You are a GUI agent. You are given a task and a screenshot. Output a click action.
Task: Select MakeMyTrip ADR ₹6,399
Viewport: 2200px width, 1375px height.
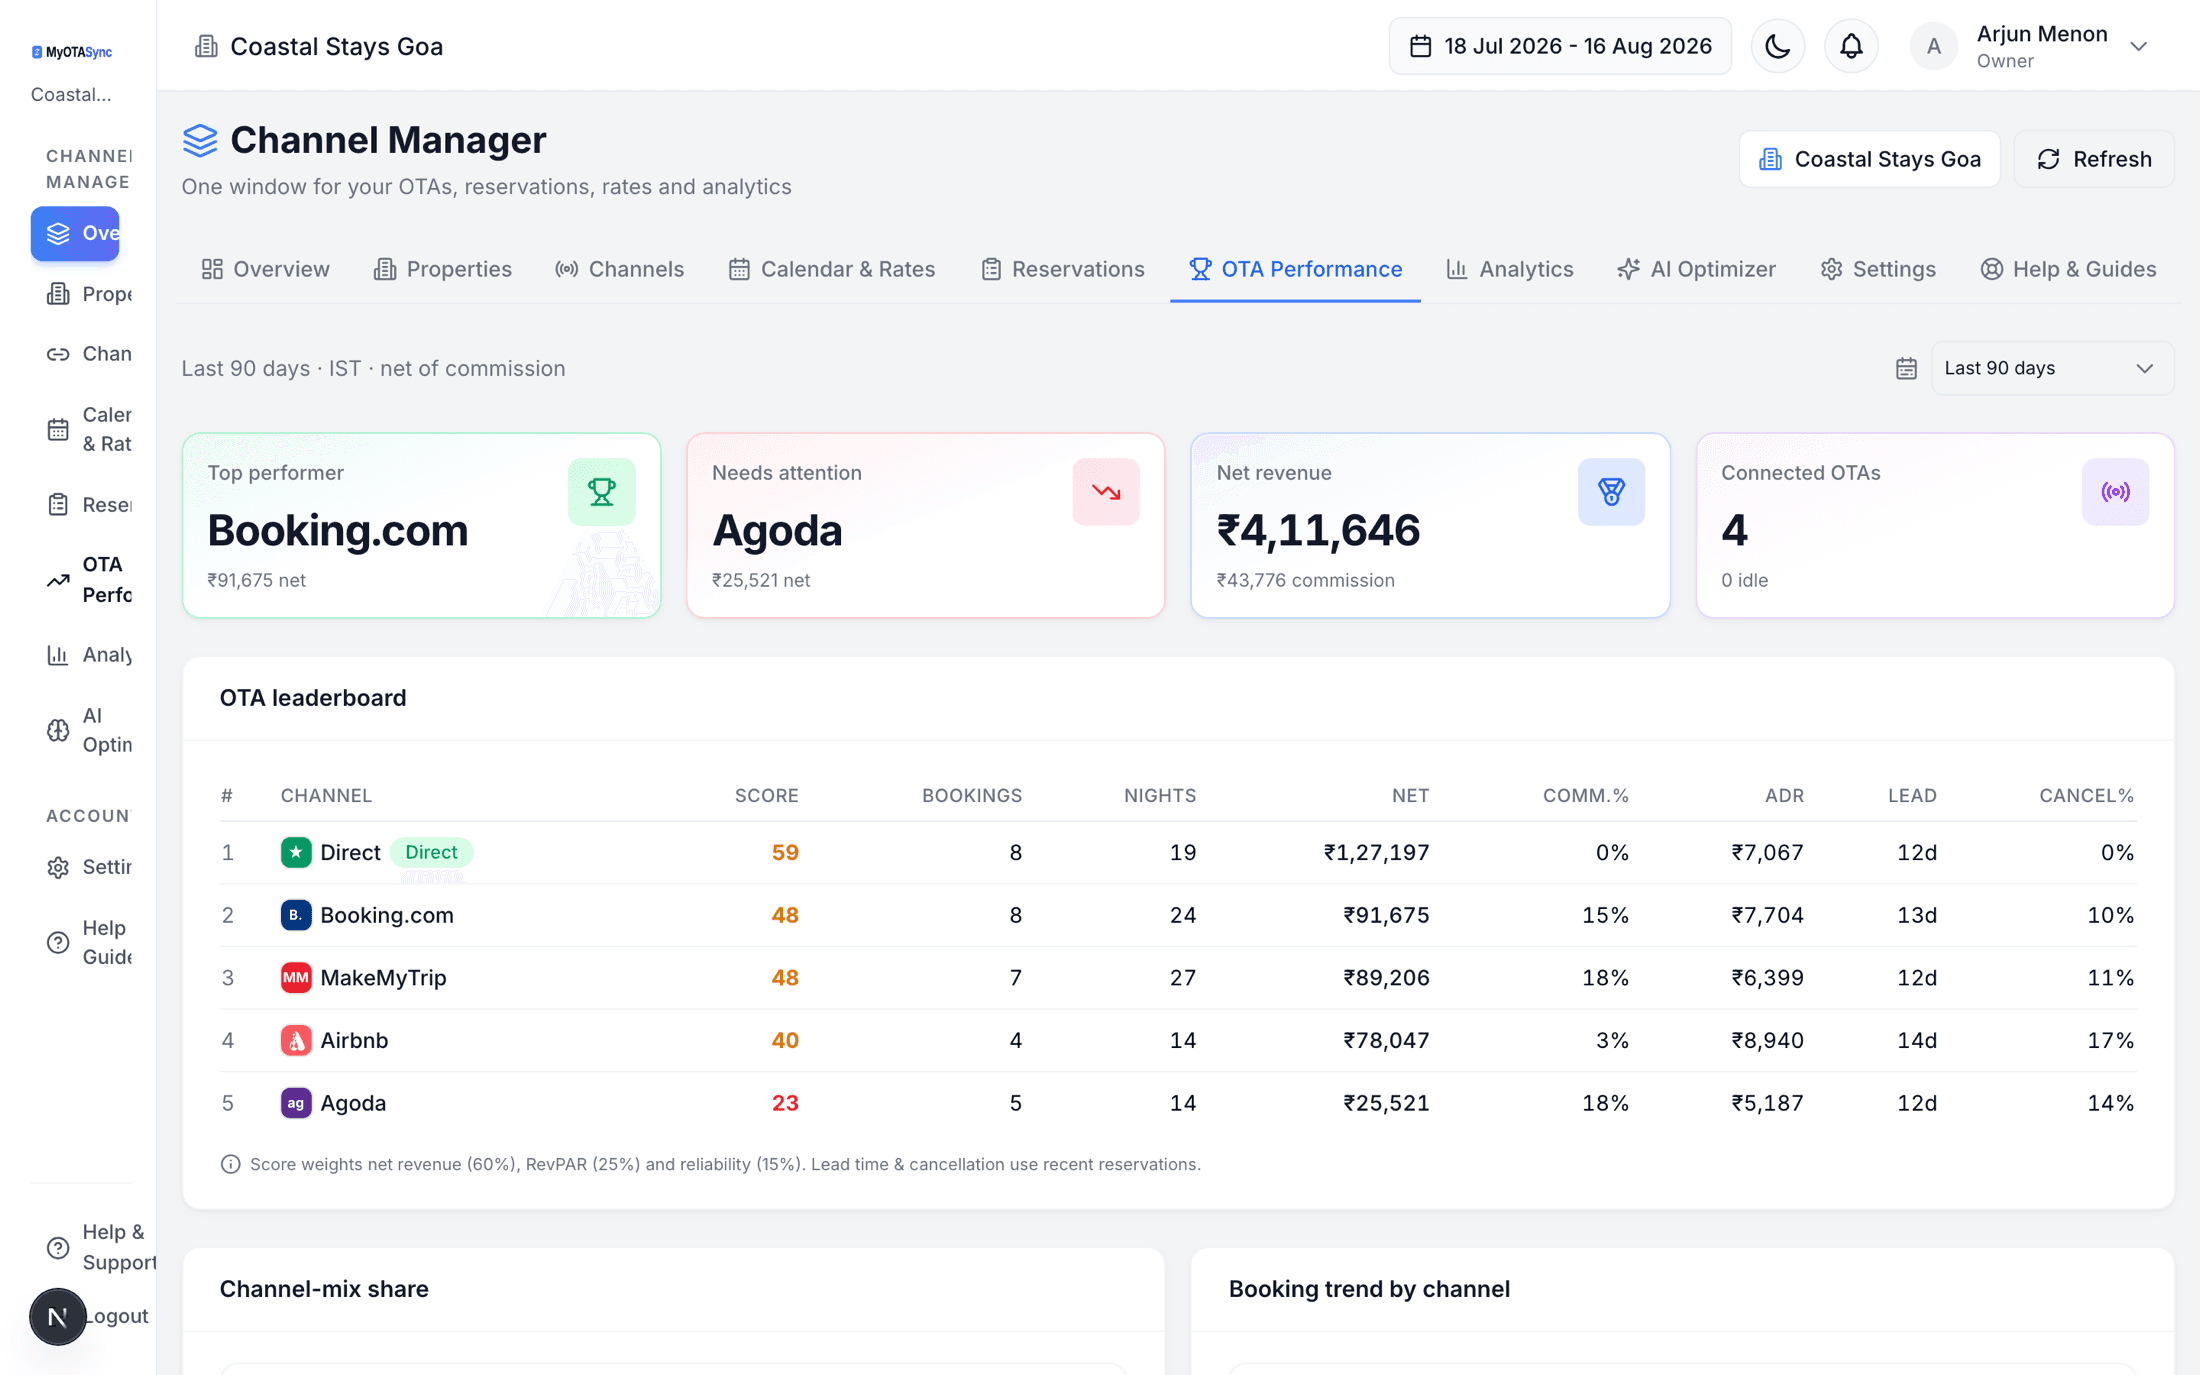1767,977
